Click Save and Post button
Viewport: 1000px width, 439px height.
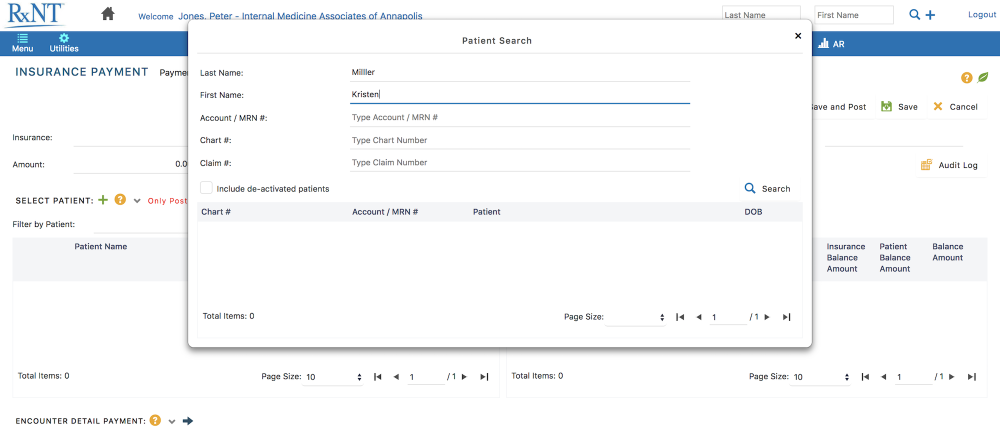838,107
